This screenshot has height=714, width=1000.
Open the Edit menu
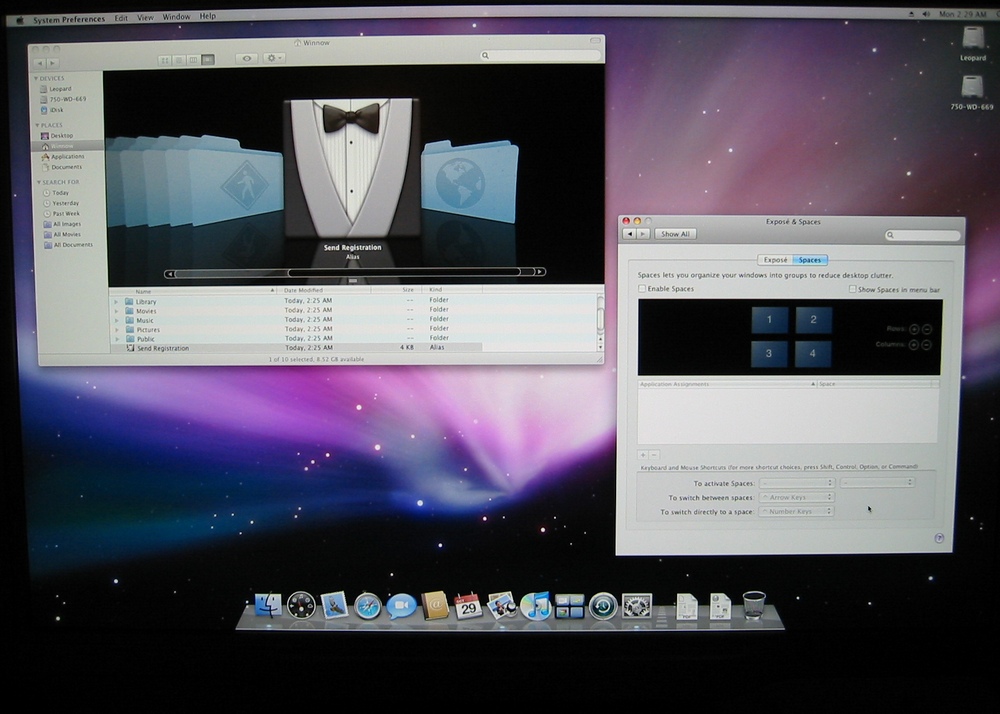tap(121, 18)
